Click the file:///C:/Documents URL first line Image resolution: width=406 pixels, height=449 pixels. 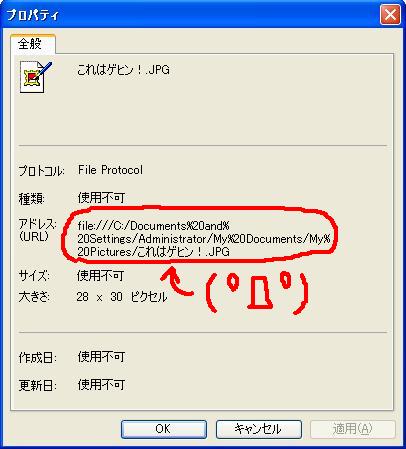tap(154, 226)
